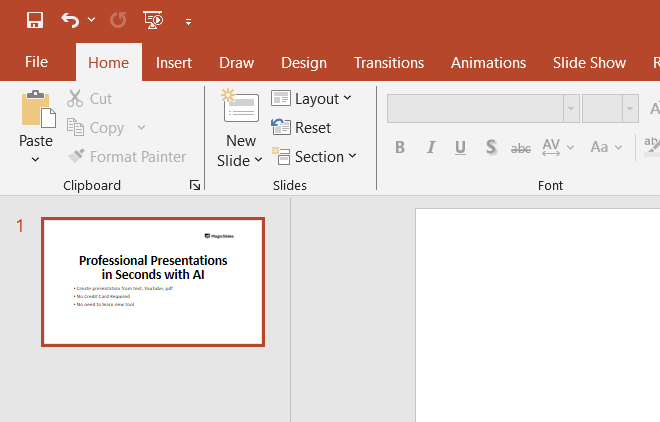Screen dimensions: 660x422
Task: Open the Layout dropdown
Action: click(311, 98)
